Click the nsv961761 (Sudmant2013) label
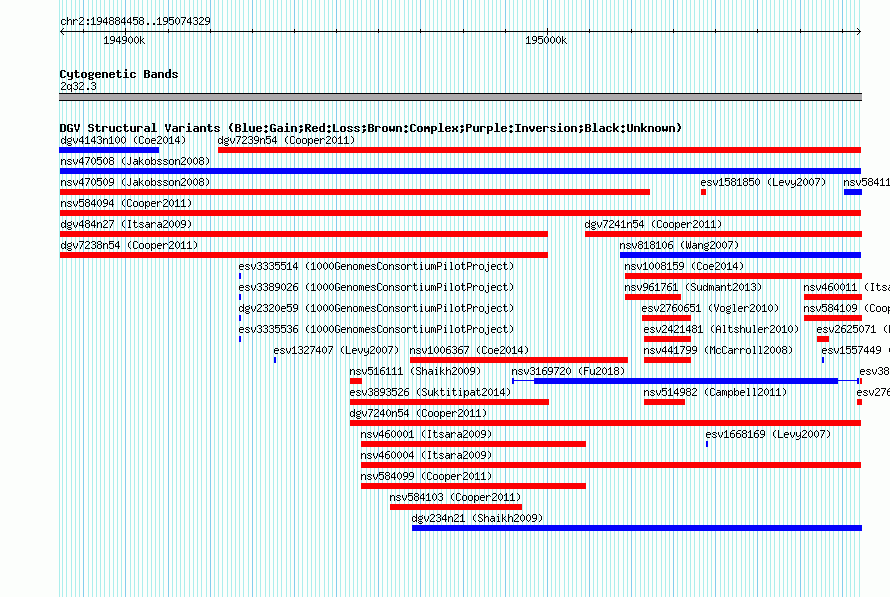This screenshot has width=890, height=597. pos(693,287)
